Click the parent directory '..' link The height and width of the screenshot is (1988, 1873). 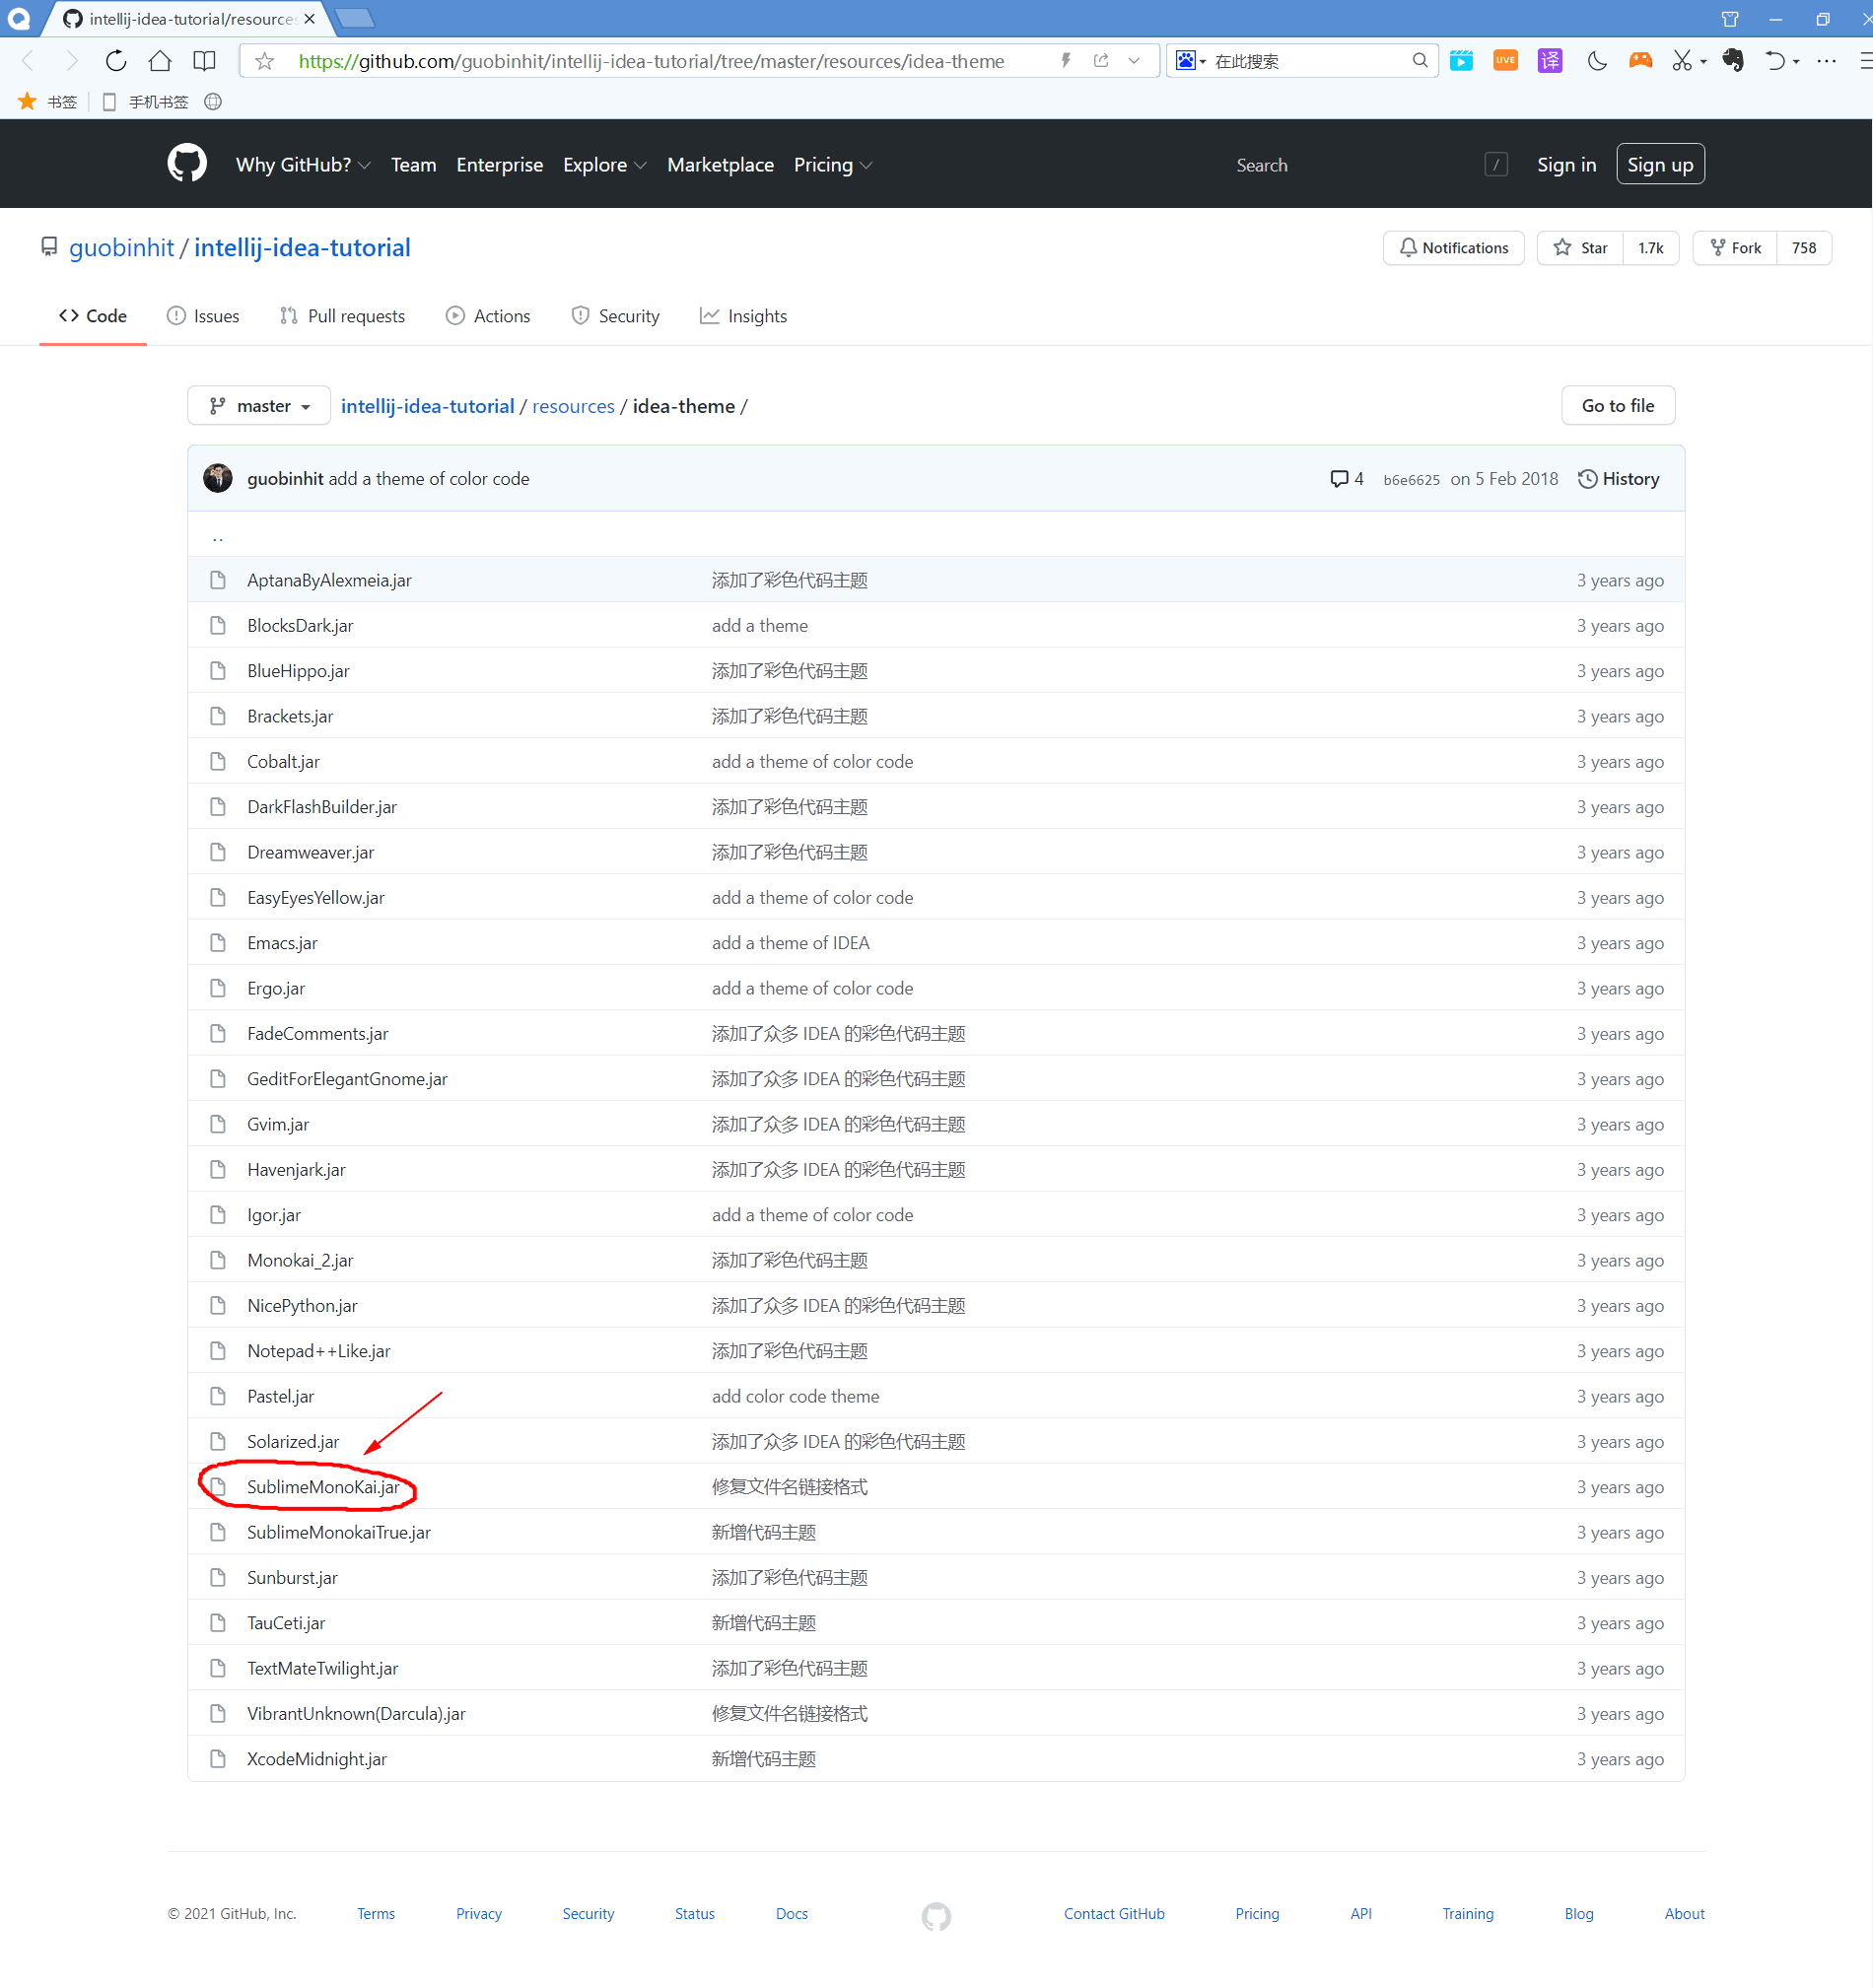[217, 537]
